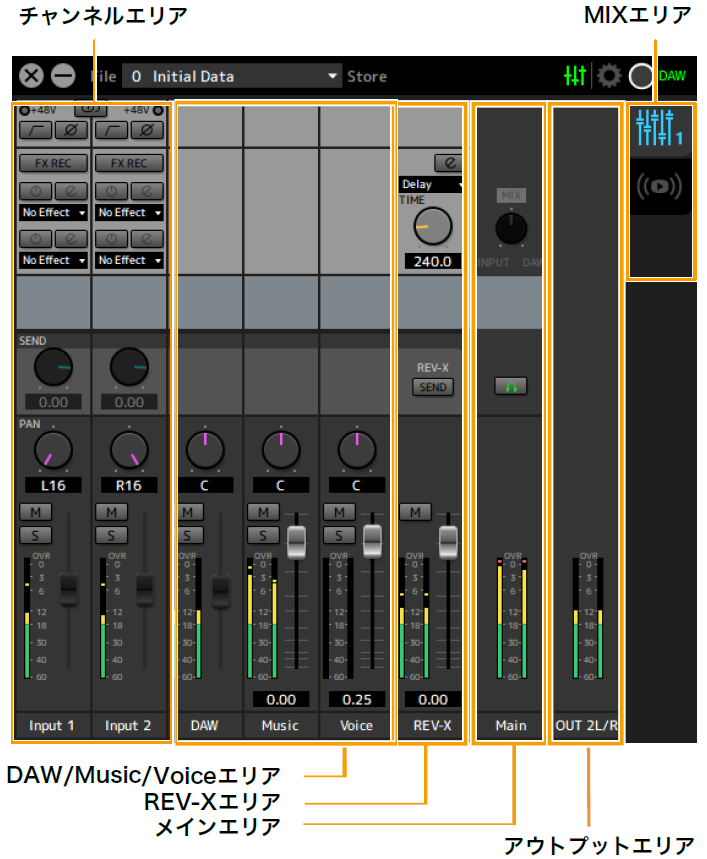Toggle +48V phantom power on Input 1
Screen dimensions: 707x859
[x=23, y=110]
